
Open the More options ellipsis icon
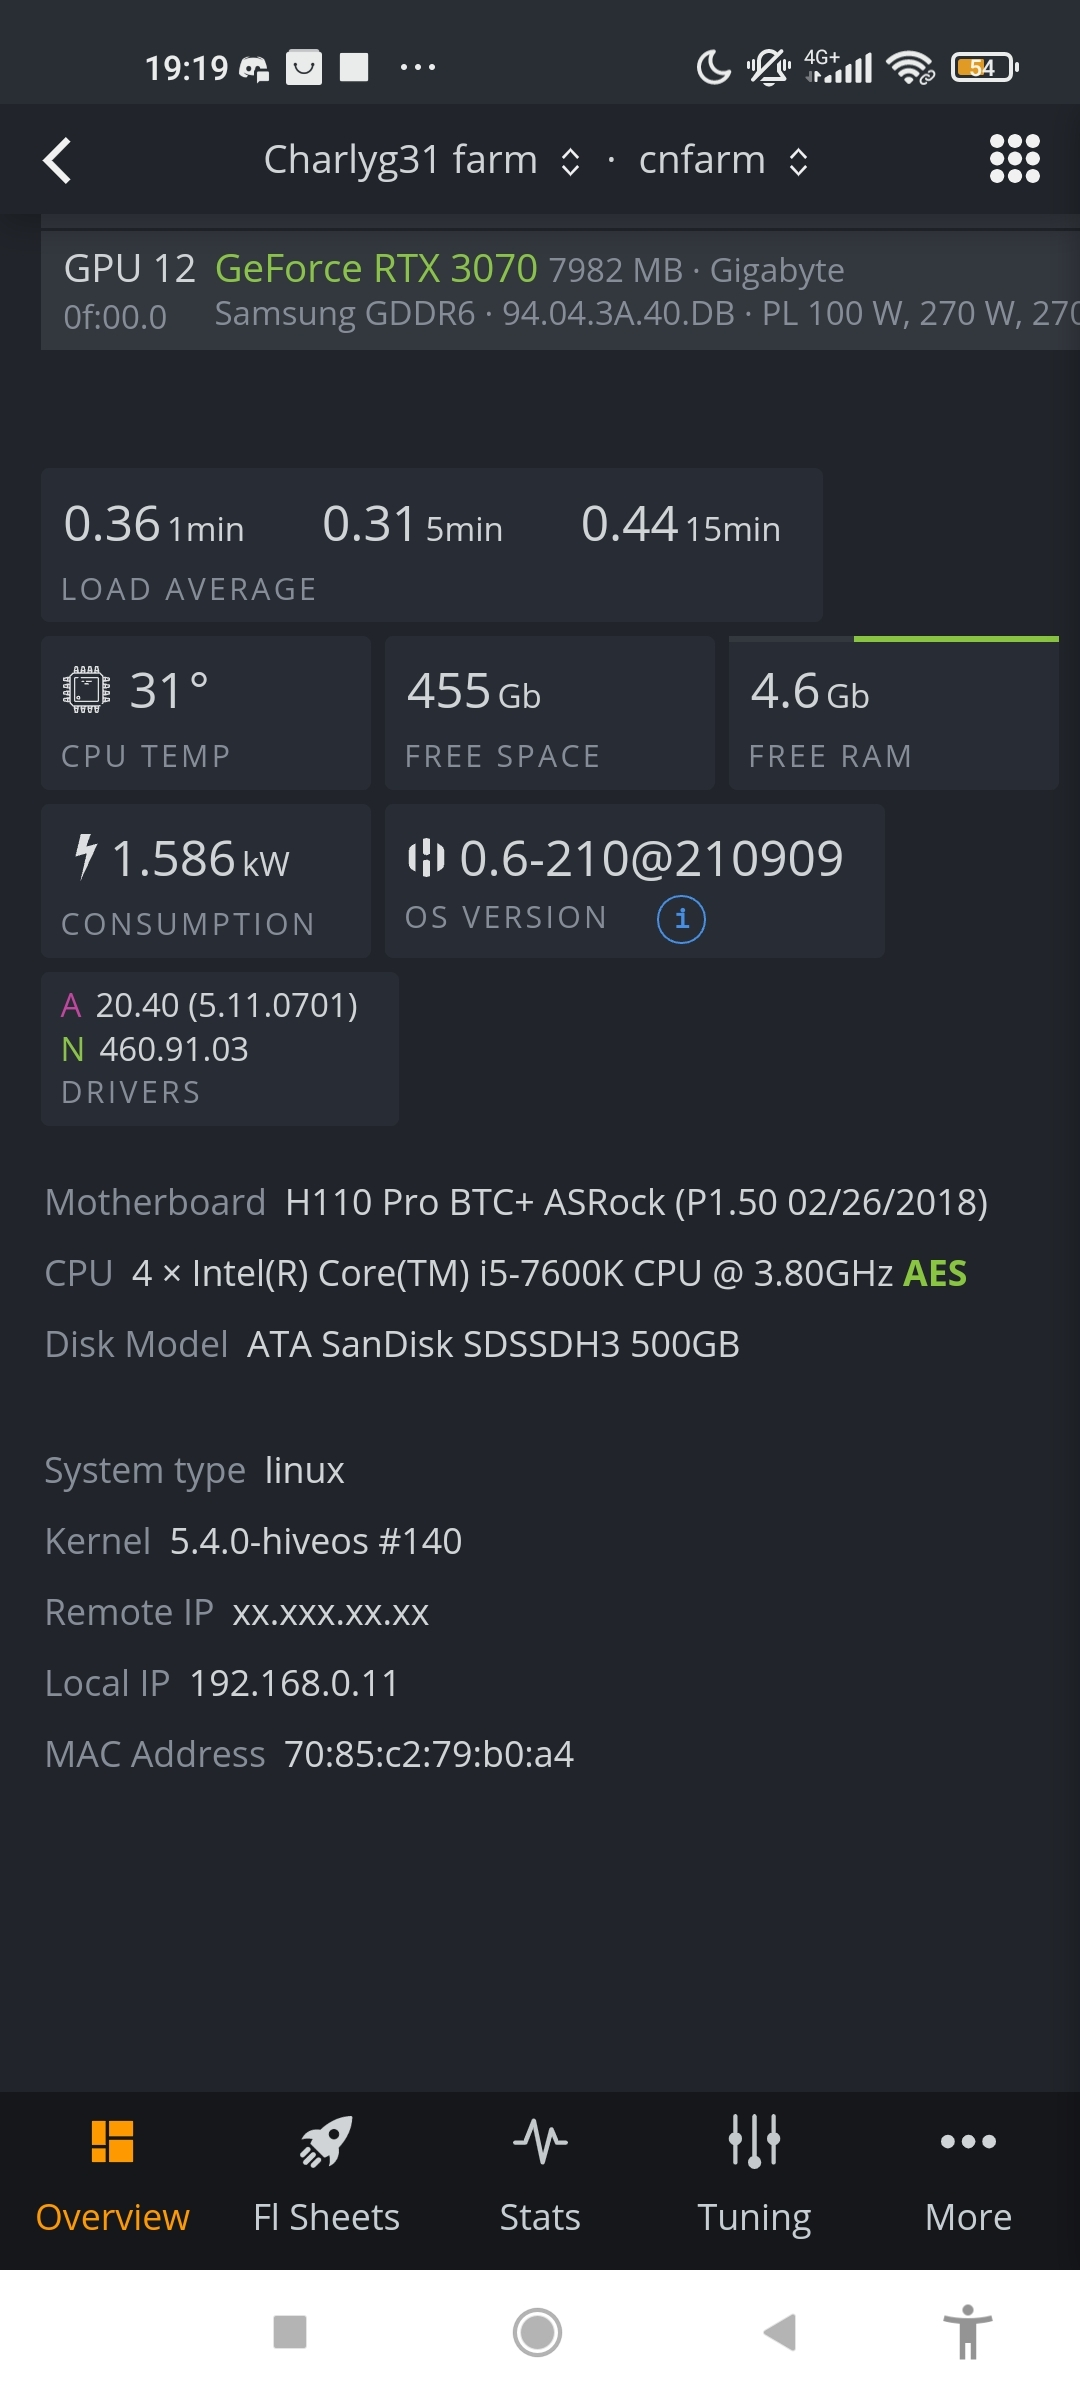(x=966, y=2141)
